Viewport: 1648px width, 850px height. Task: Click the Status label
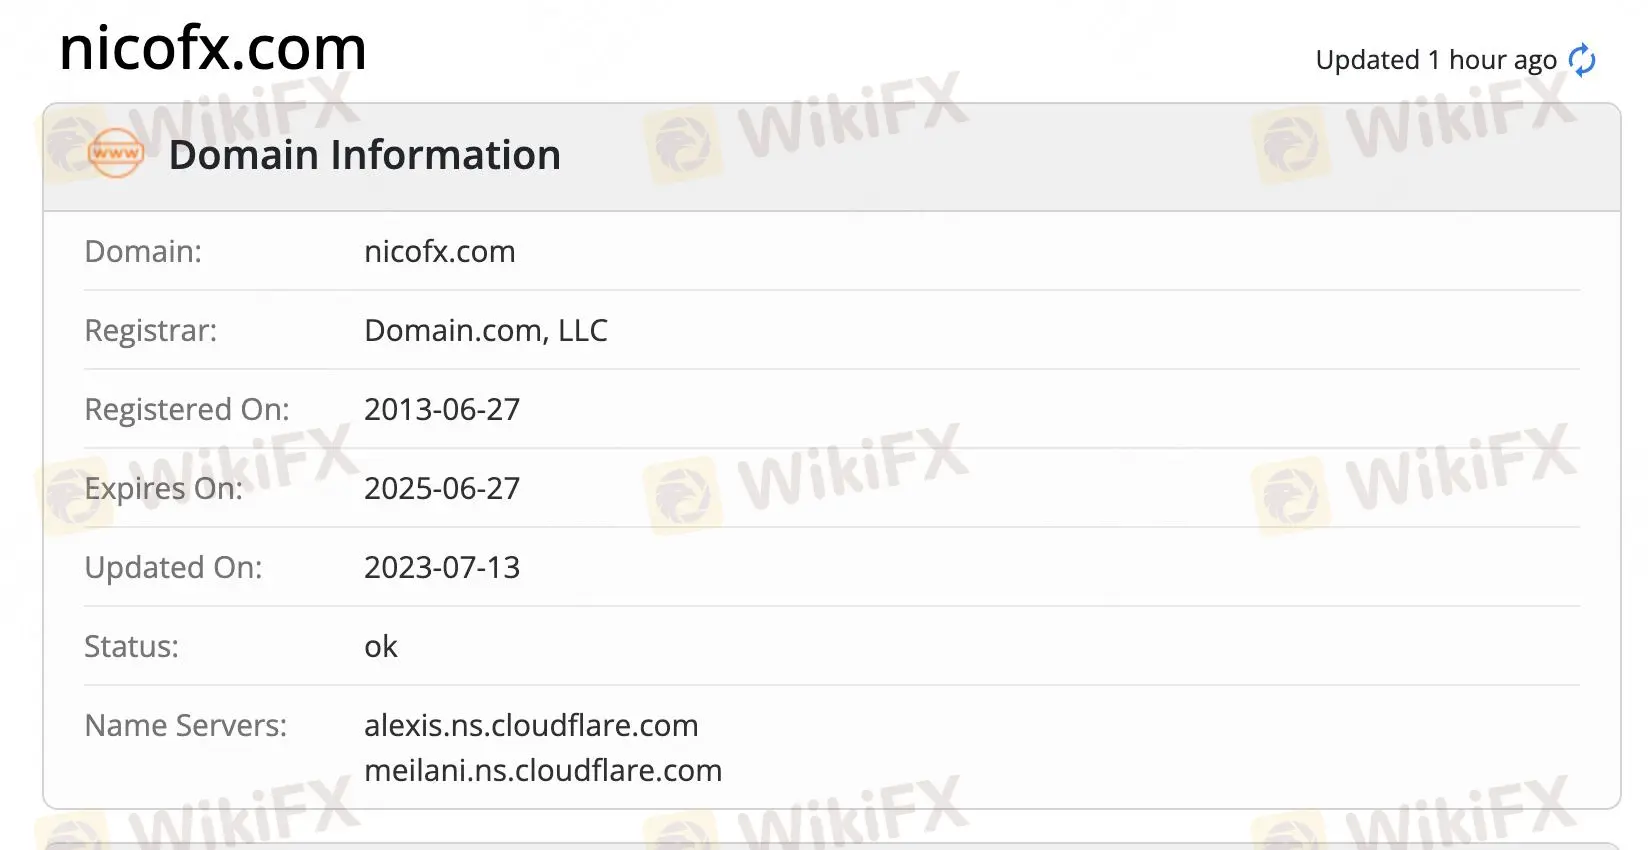[x=132, y=646]
